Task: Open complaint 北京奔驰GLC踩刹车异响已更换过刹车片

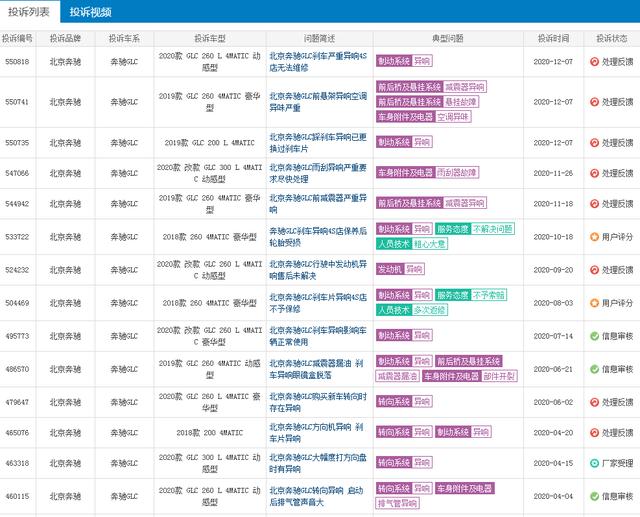Action: 318,143
